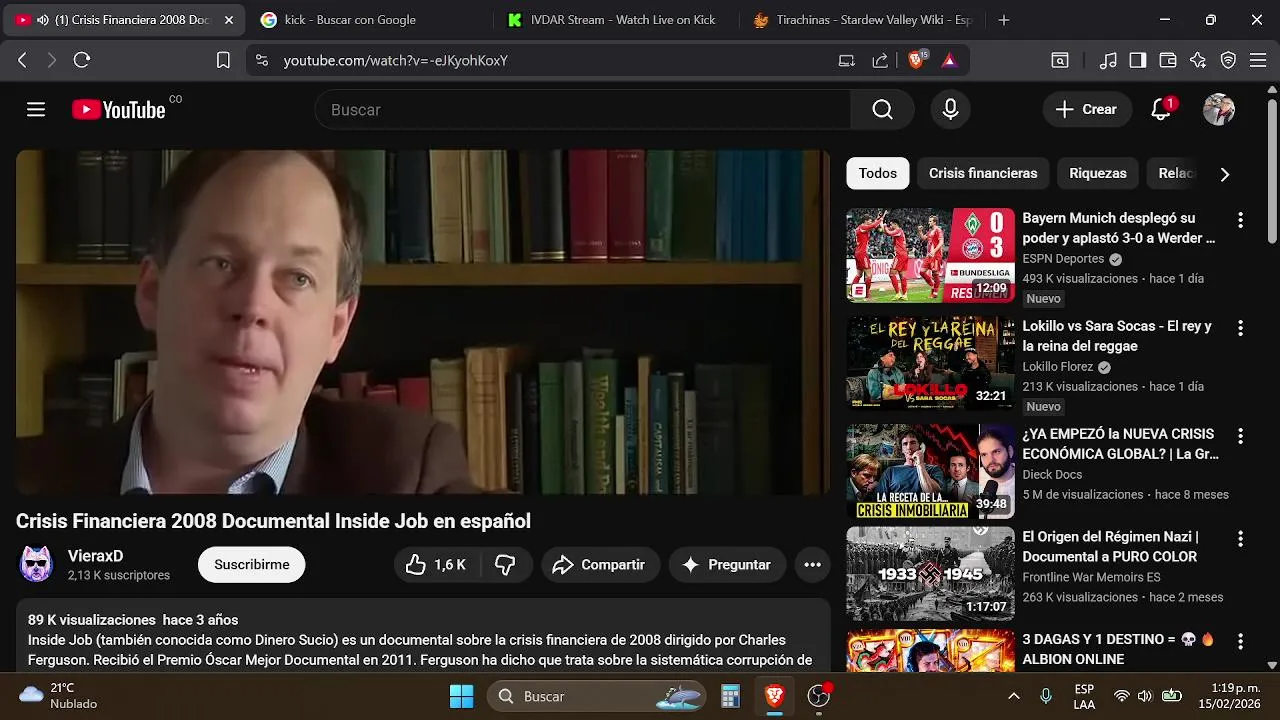Select the partially shown Relac chip
Viewport: 1280px width, 720px height.
(x=1175, y=173)
